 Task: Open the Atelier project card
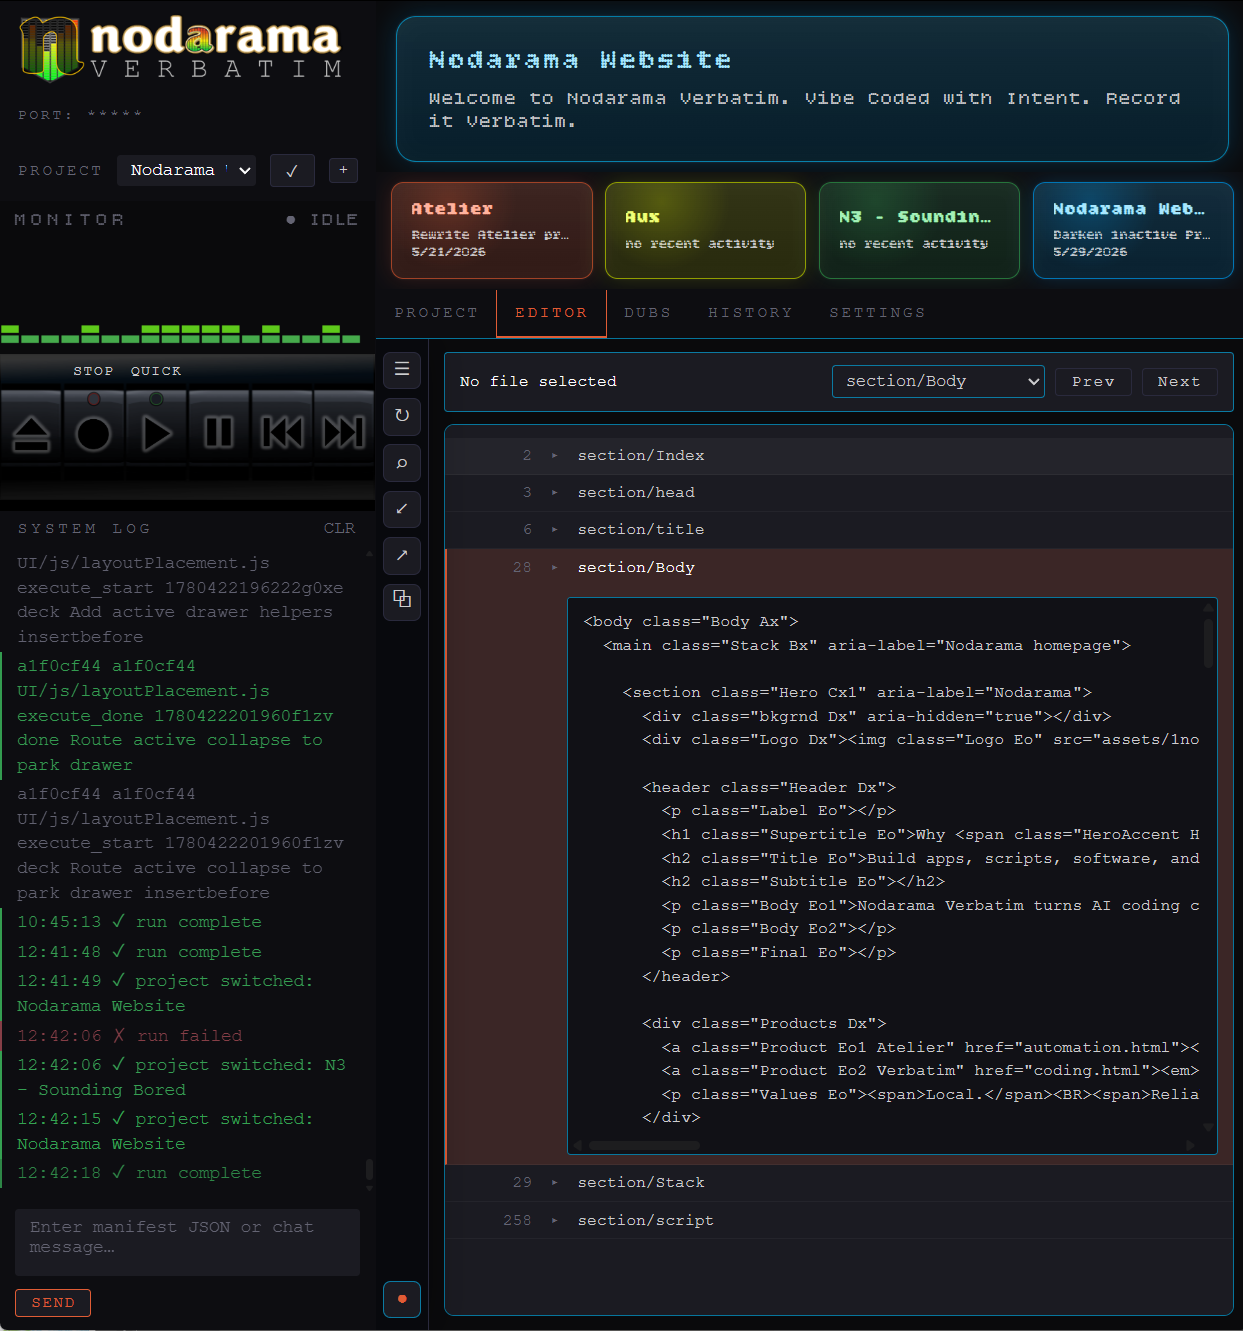pyautogui.click(x=492, y=231)
